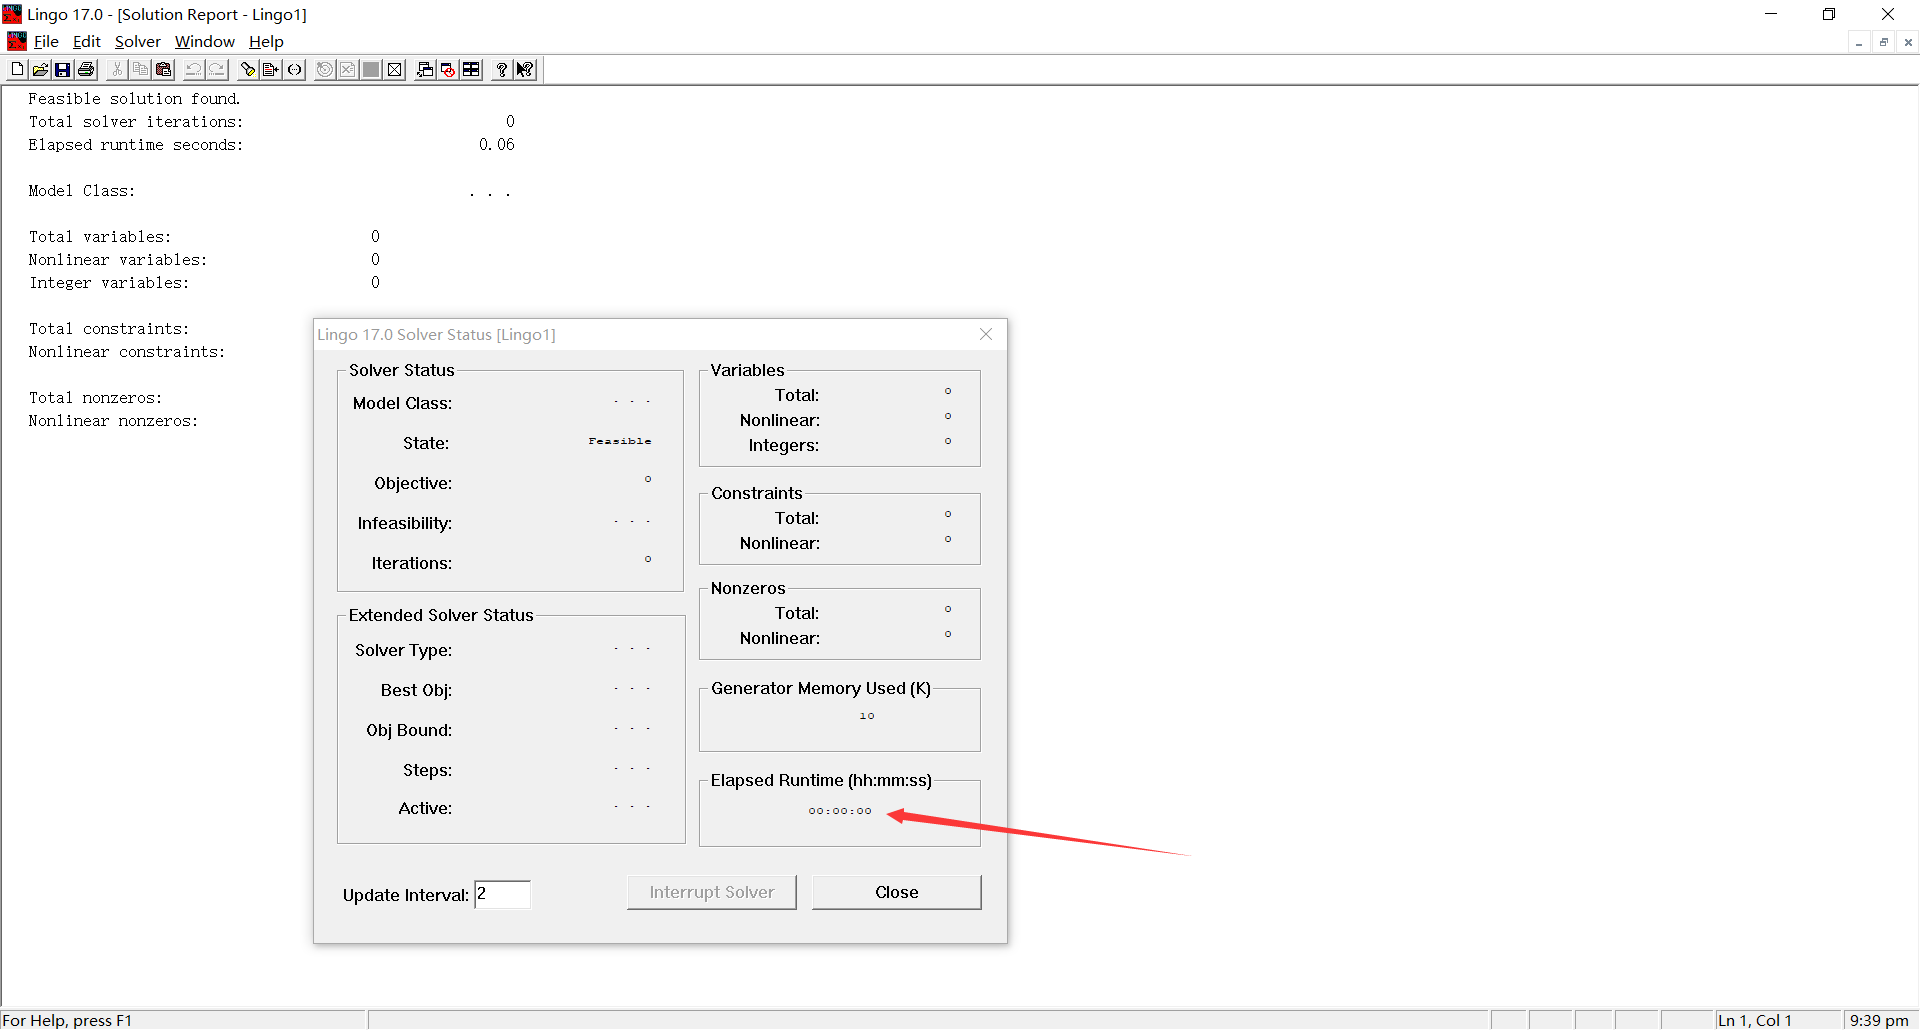Click the Update Interval input field

pos(502,894)
